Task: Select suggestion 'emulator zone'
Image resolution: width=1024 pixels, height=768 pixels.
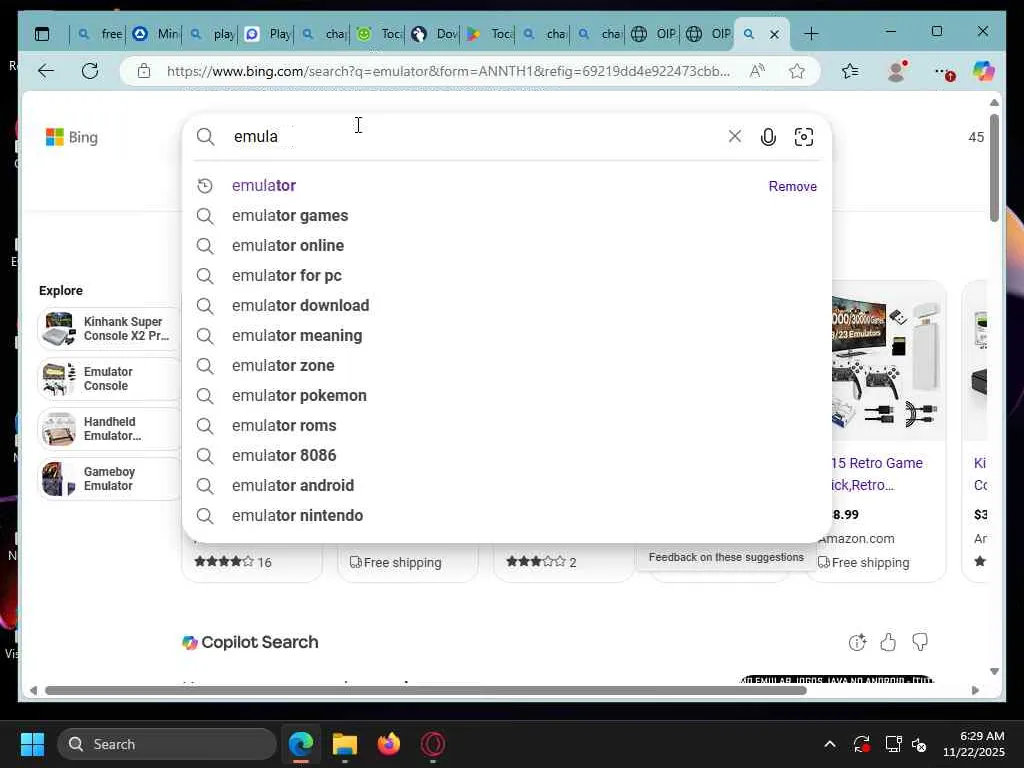Action: coord(506,366)
